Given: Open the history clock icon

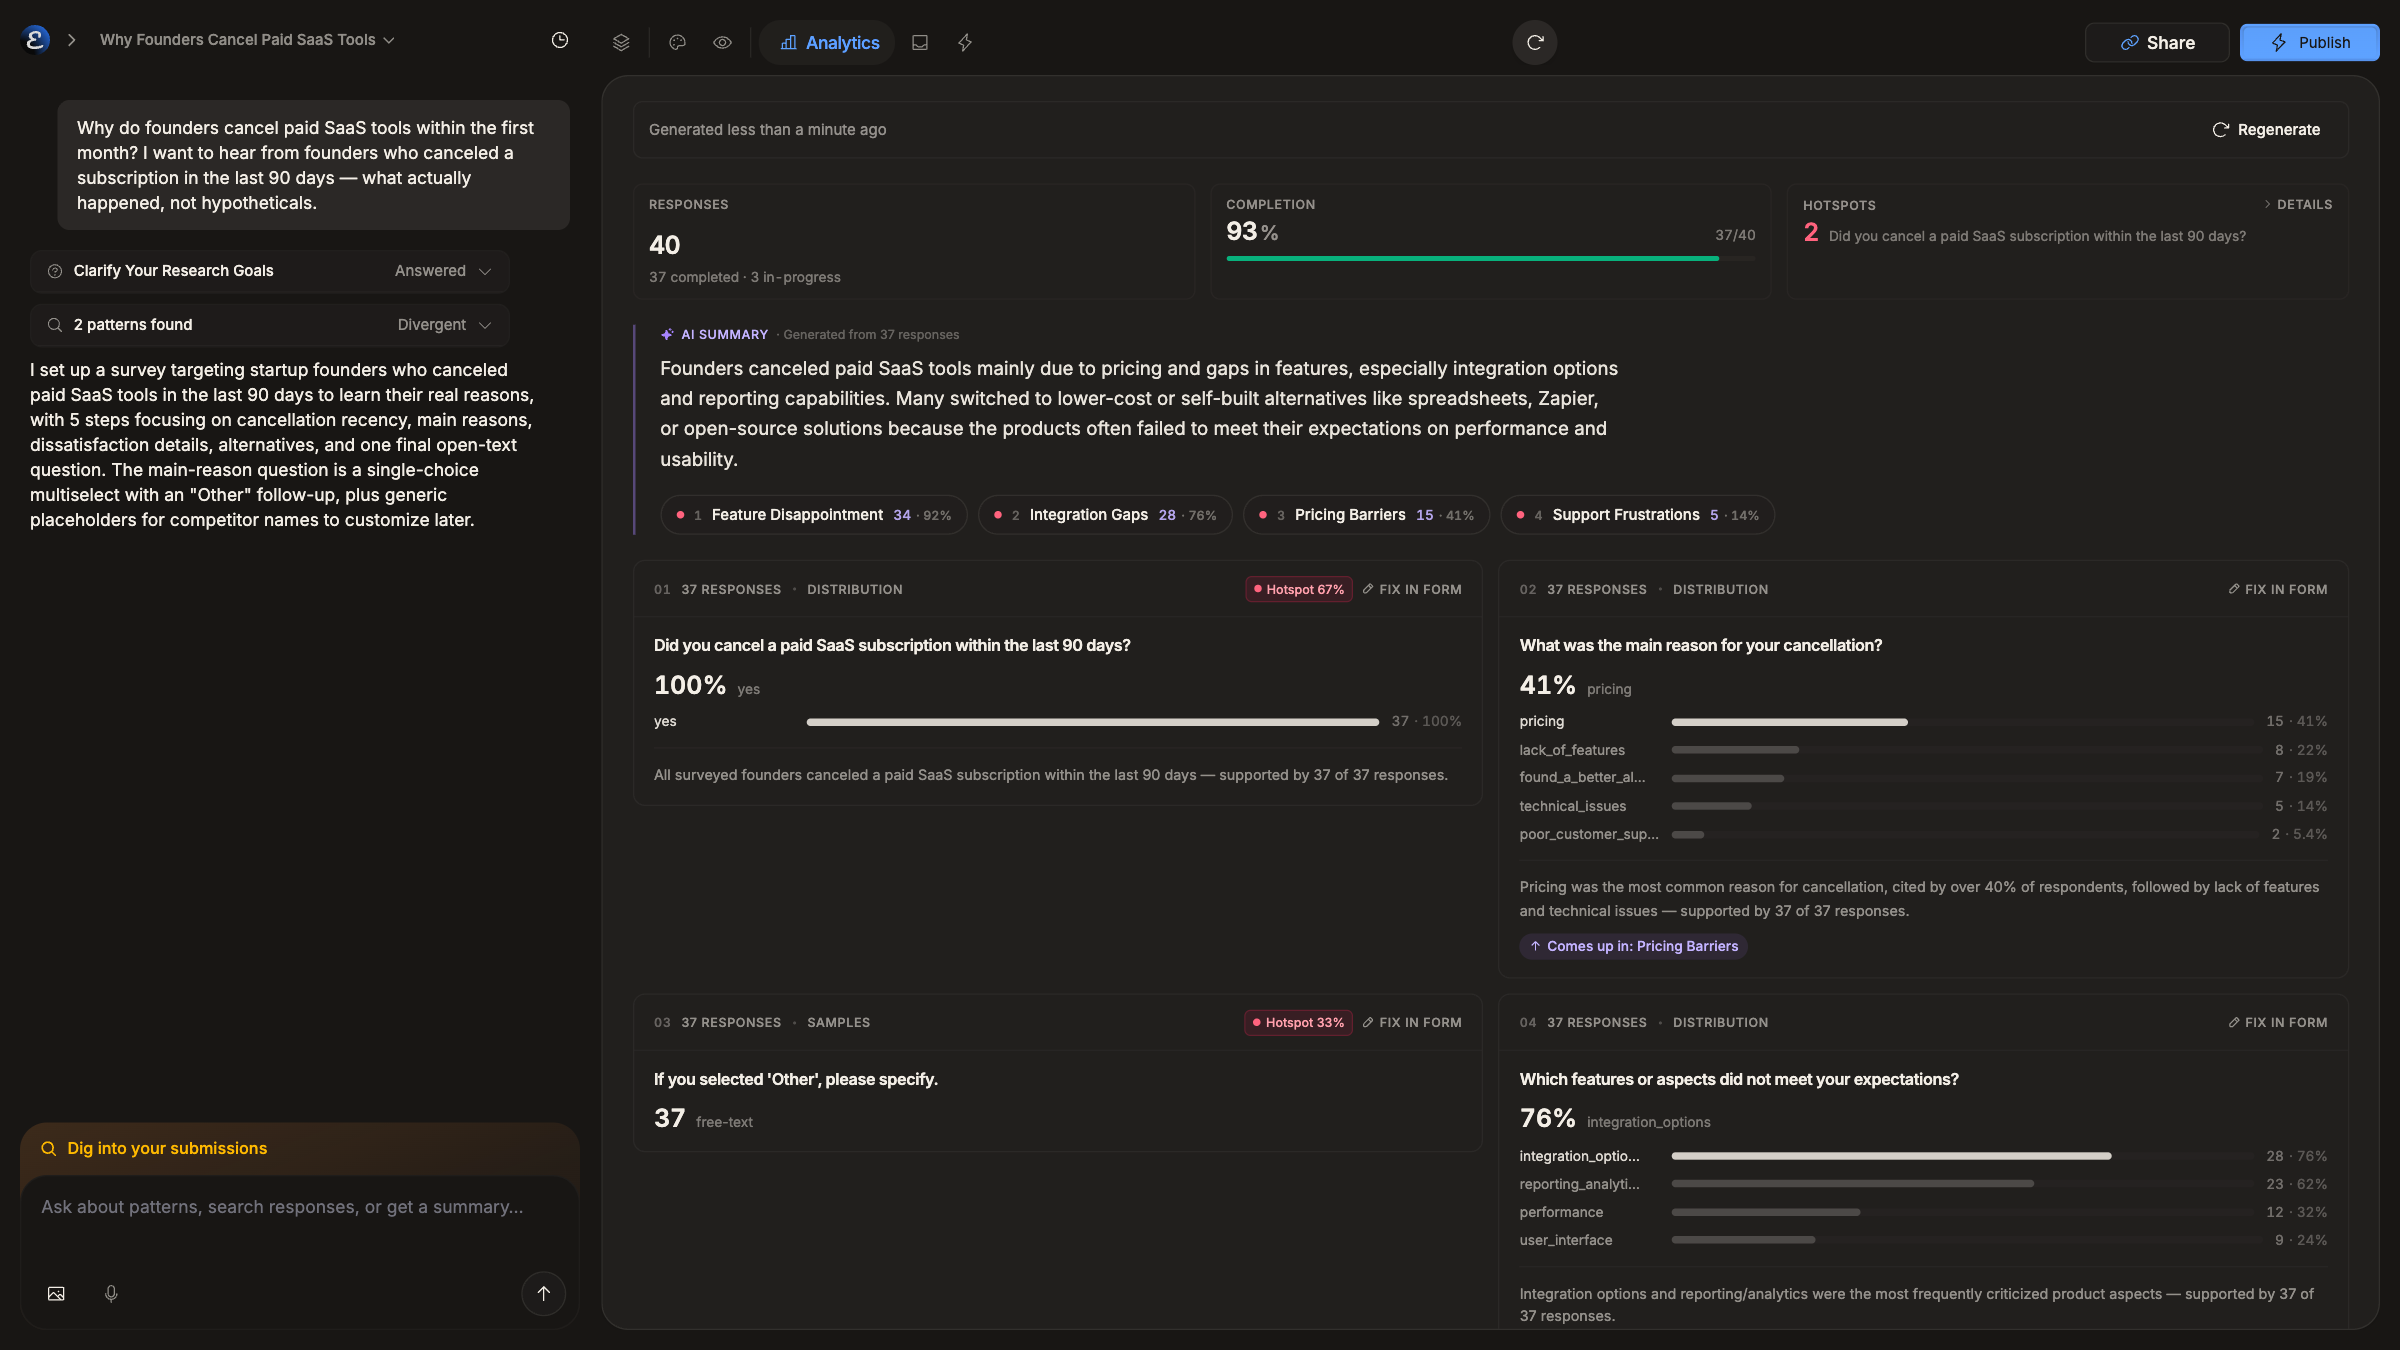Looking at the screenshot, I should (x=560, y=40).
